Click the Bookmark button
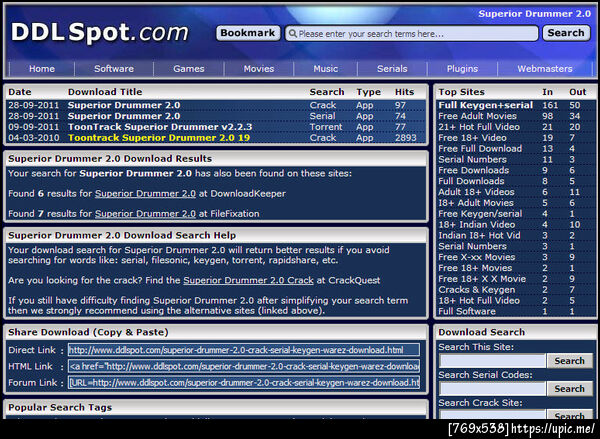 (248, 33)
